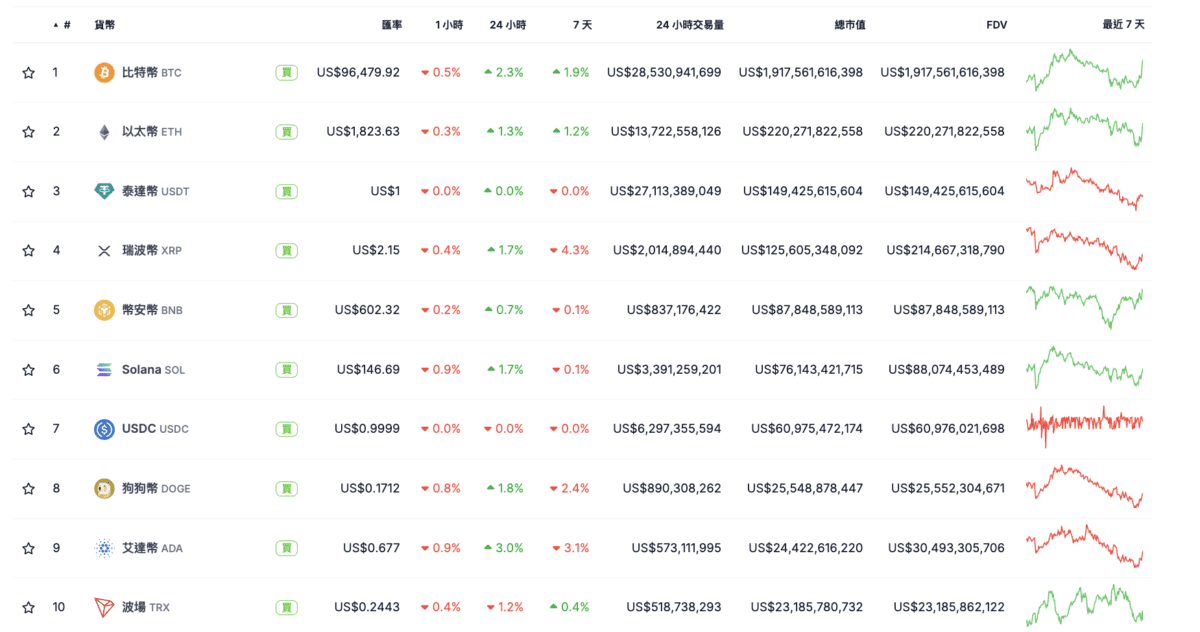Click the buy button for ETH
This screenshot has width=1200, height=632.
[x=287, y=132]
